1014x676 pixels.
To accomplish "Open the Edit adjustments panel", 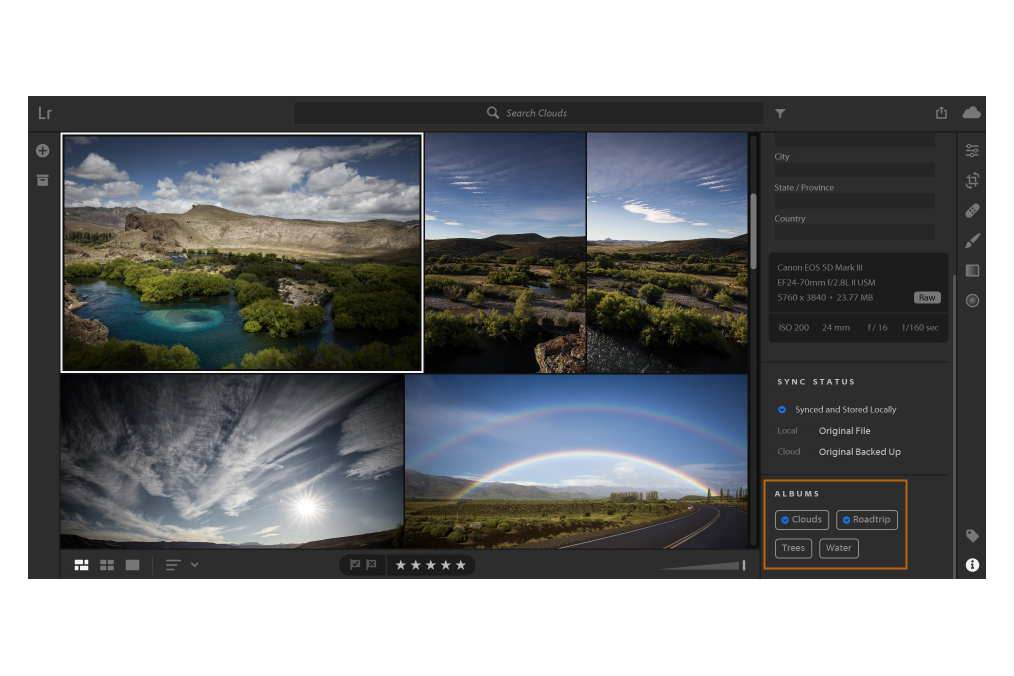I will pyautogui.click(x=971, y=150).
